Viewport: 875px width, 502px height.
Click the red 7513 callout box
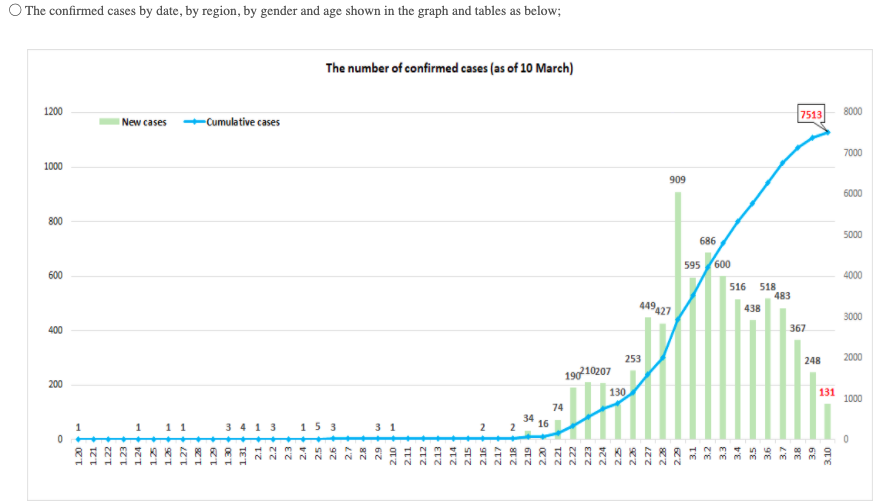coord(811,115)
